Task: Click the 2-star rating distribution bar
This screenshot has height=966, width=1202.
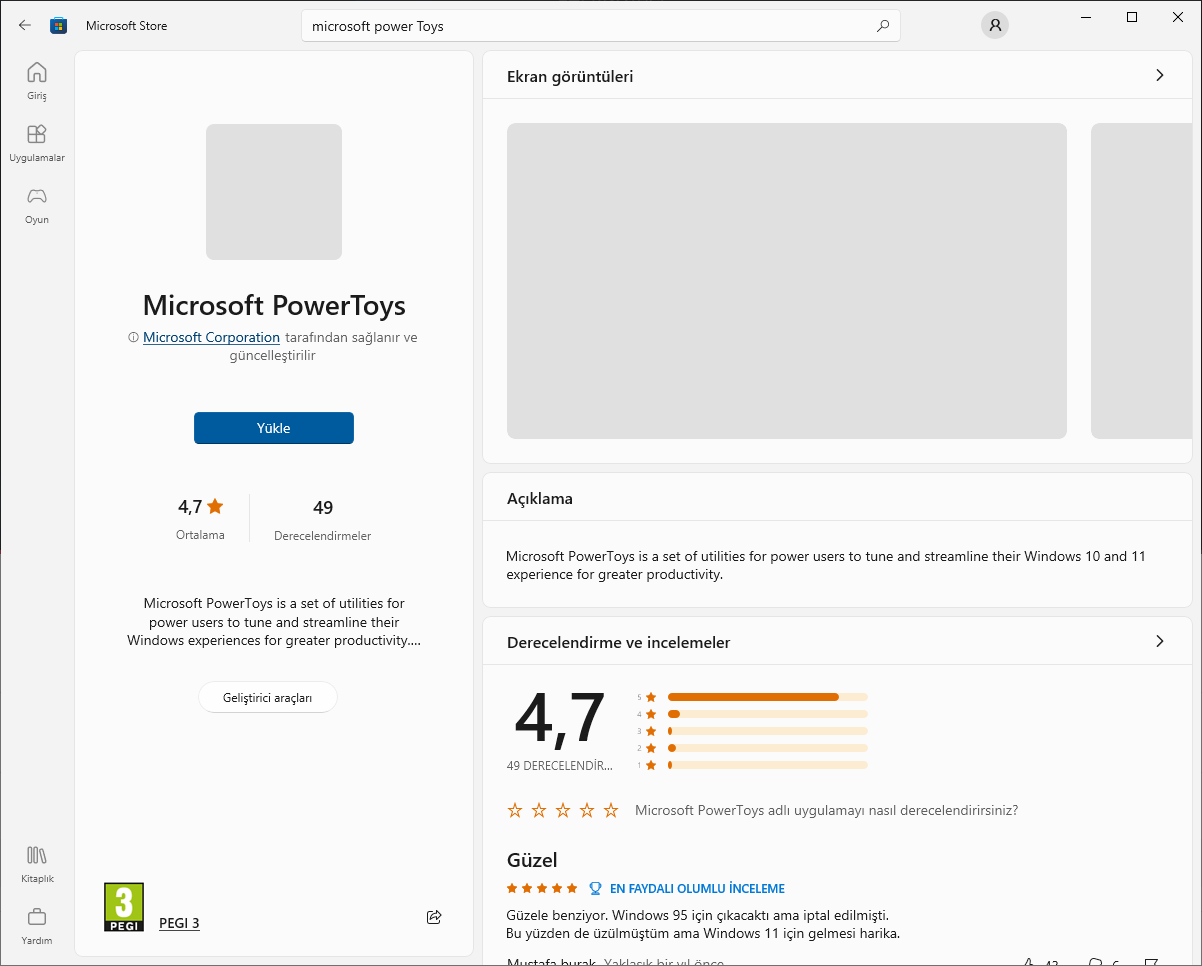Action: (768, 748)
